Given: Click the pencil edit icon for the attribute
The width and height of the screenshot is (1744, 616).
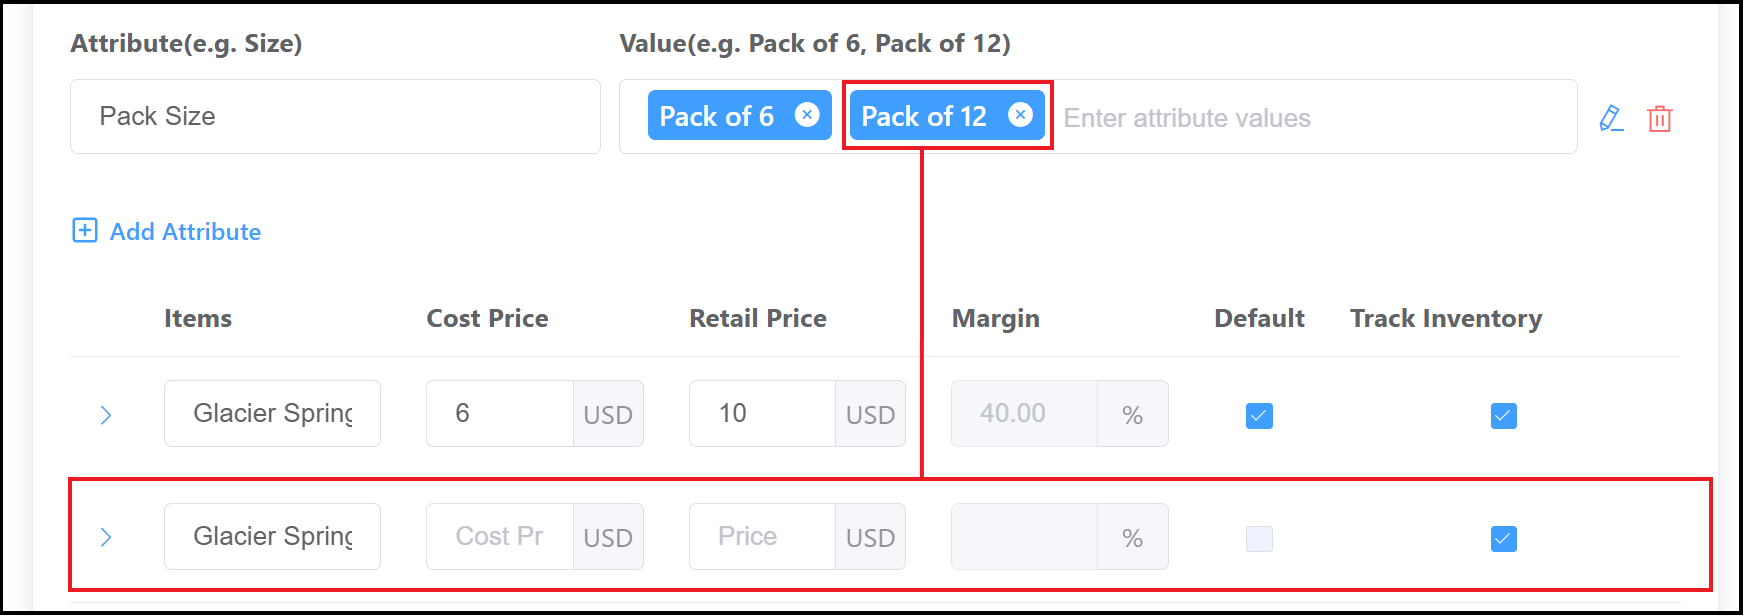Looking at the screenshot, I should [x=1612, y=118].
